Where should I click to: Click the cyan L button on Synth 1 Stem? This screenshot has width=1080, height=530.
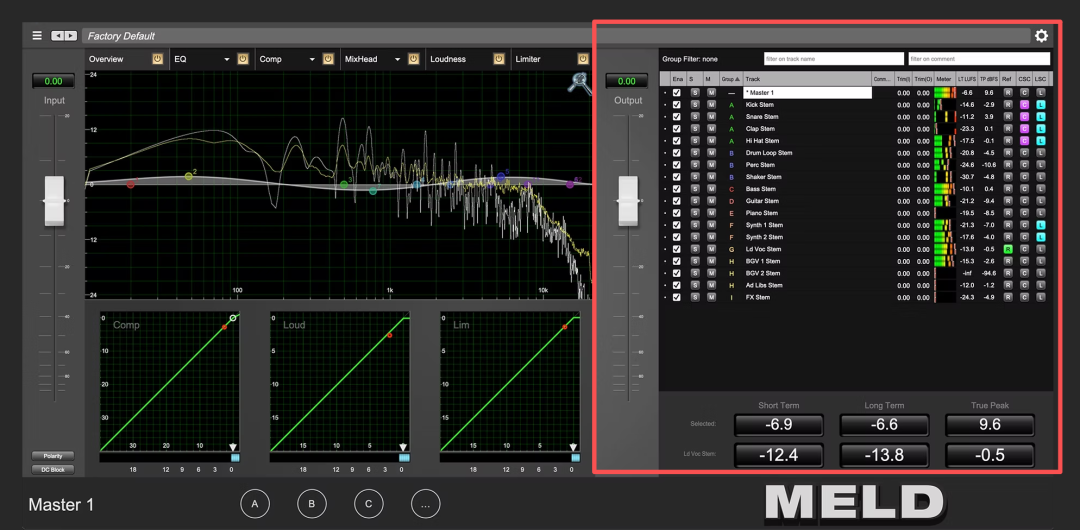click(x=1041, y=225)
